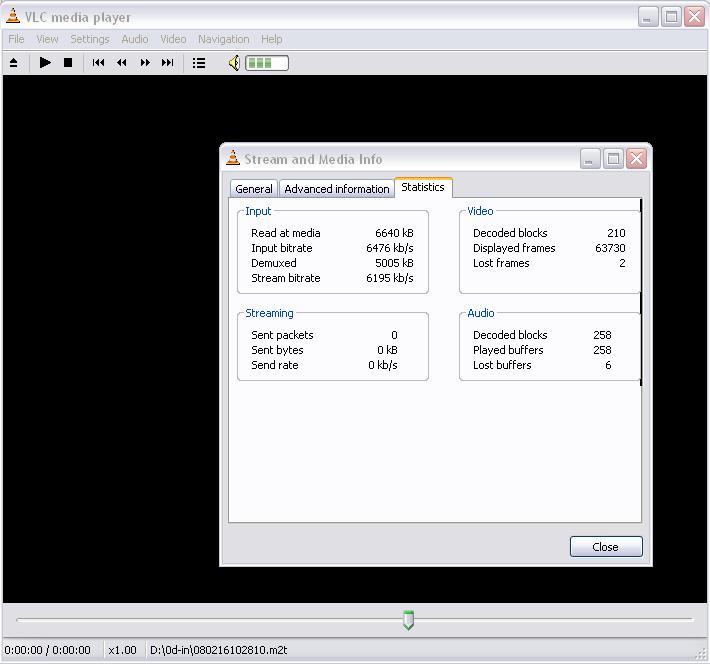This screenshot has width=710, height=664.
Task: Click the Audio group heading
Action: (x=480, y=313)
